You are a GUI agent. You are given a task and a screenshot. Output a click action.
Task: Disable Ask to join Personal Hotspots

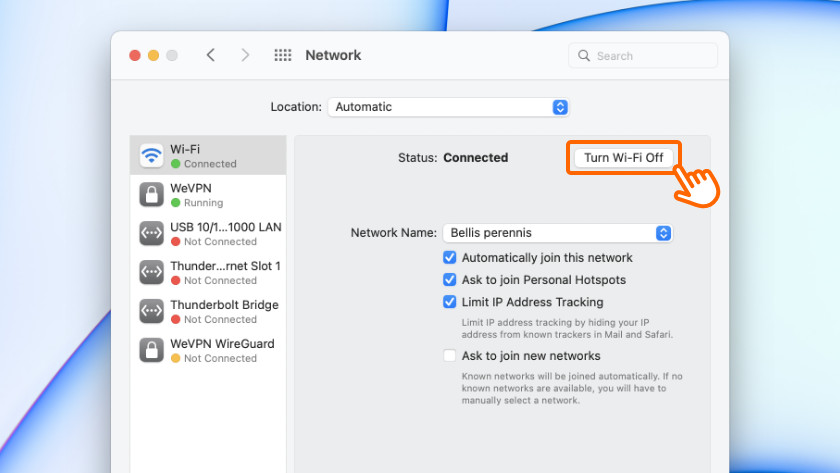450,280
